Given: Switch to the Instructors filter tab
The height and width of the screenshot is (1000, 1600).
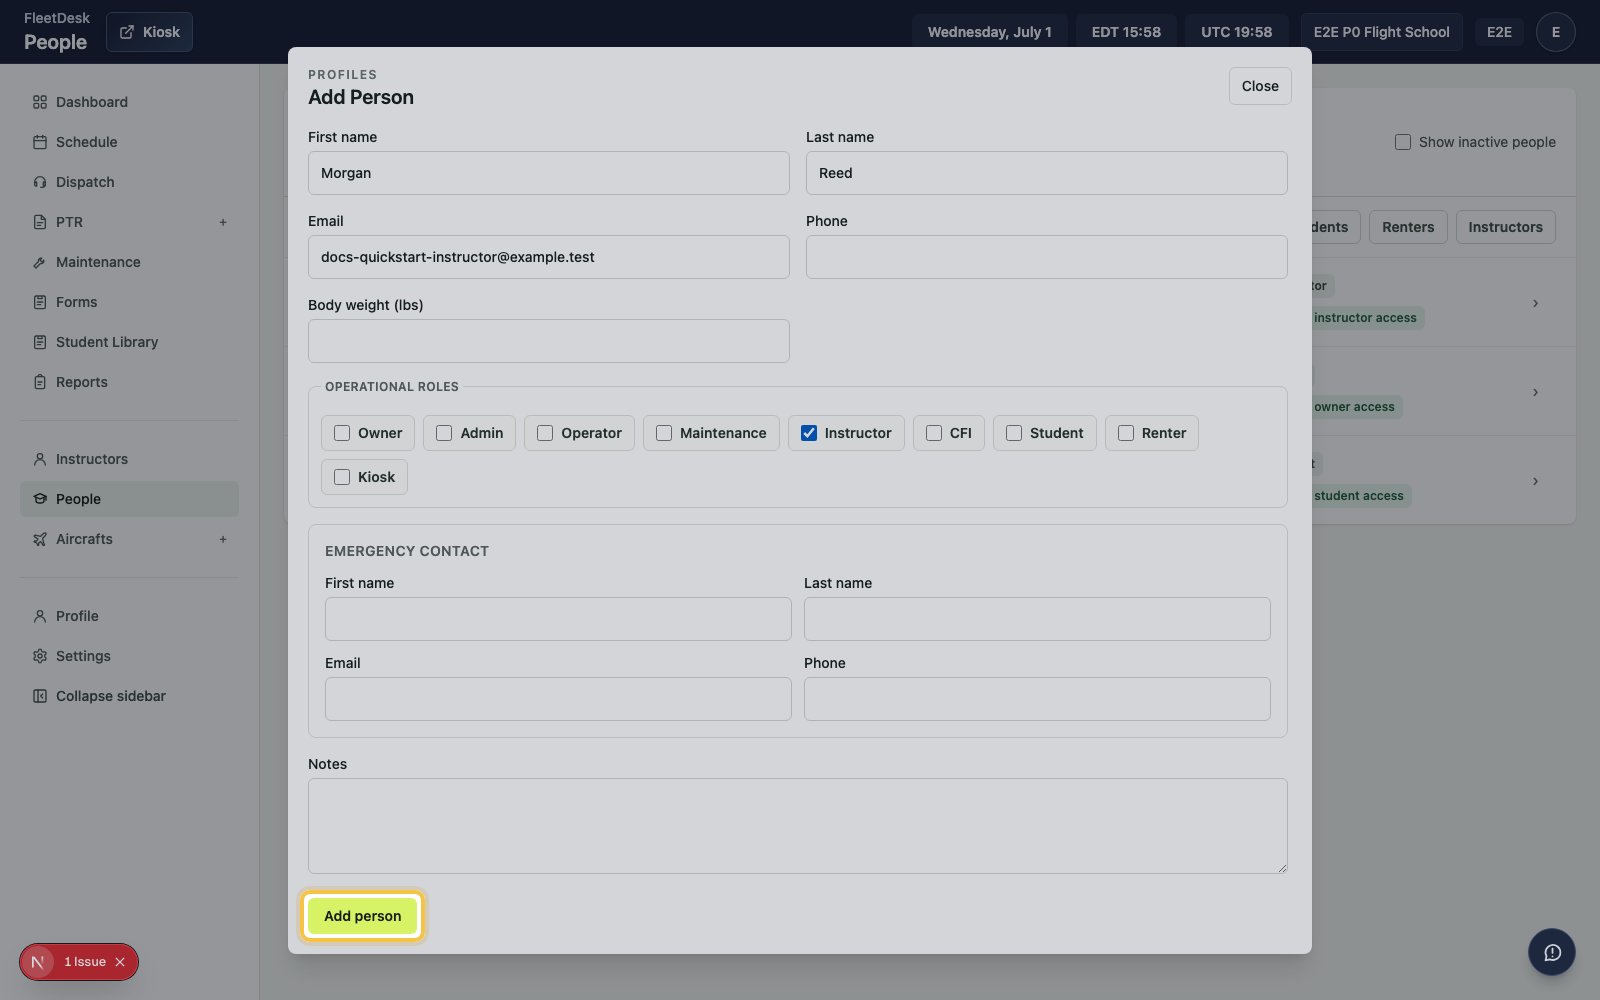Looking at the screenshot, I should pos(1505,227).
